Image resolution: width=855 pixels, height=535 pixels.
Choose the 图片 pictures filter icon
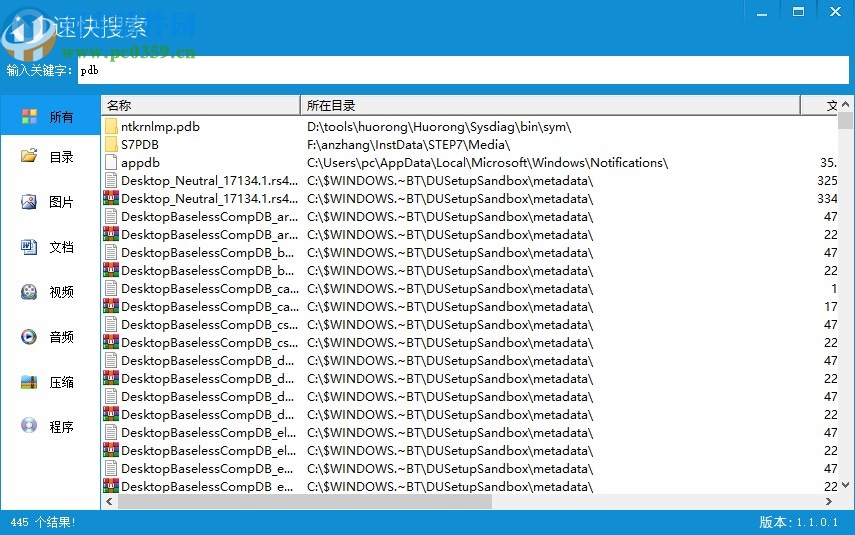[x=29, y=202]
